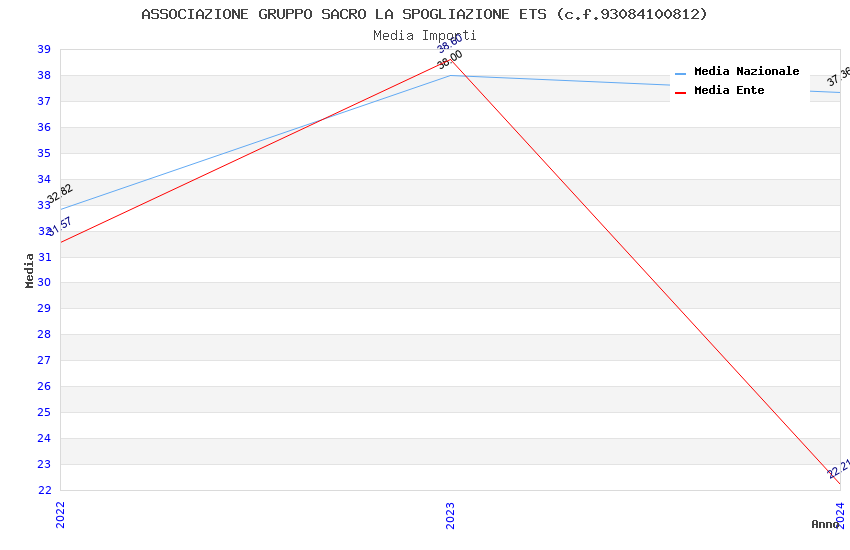Click the 31.57 data label

[59, 227]
